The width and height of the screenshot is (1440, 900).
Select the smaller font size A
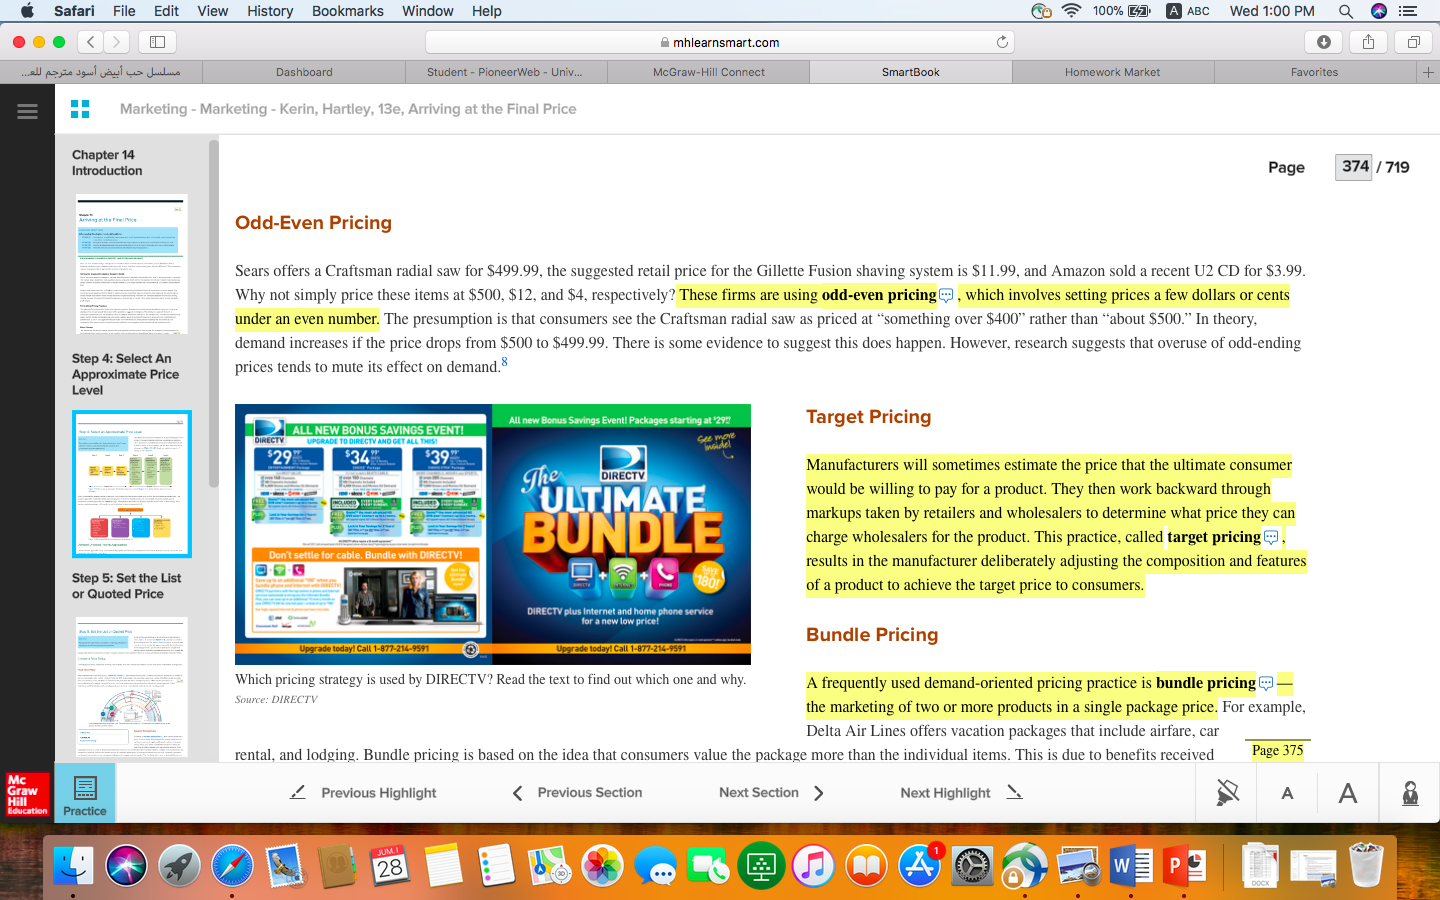(x=1287, y=793)
